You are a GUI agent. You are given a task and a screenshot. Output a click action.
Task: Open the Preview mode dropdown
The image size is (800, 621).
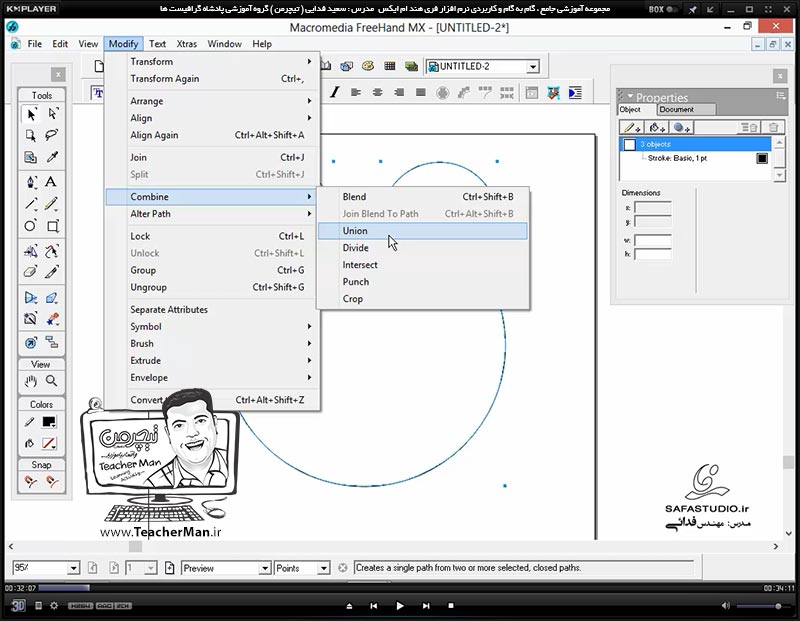click(x=265, y=568)
